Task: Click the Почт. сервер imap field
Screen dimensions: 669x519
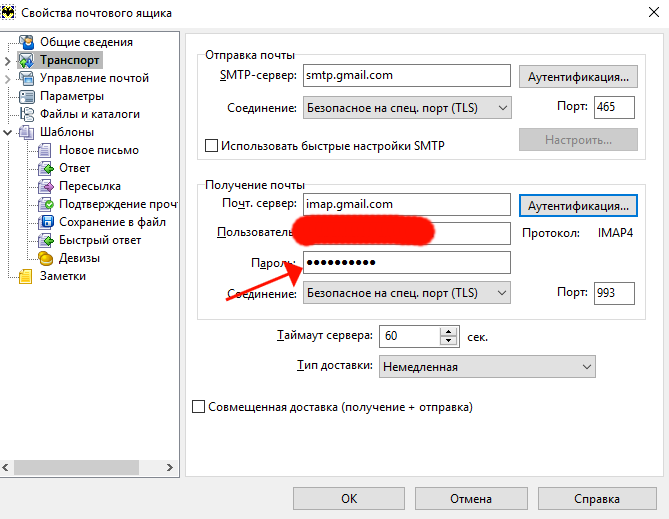Action: (x=407, y=204)
